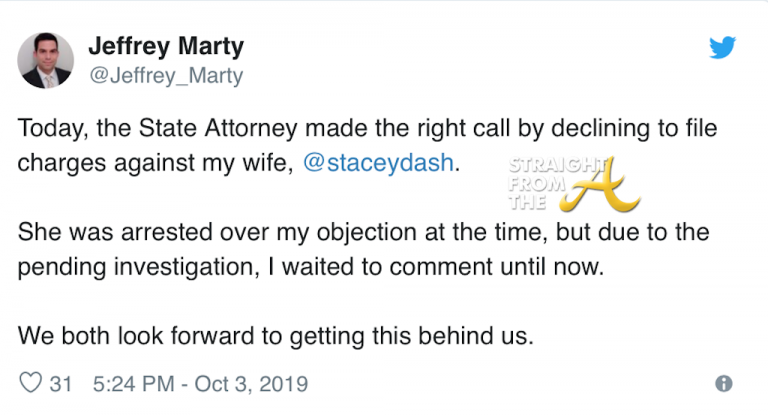Open Jeffrey Marty's profile photo
This screenshot has width=768, height=415.
45,60
